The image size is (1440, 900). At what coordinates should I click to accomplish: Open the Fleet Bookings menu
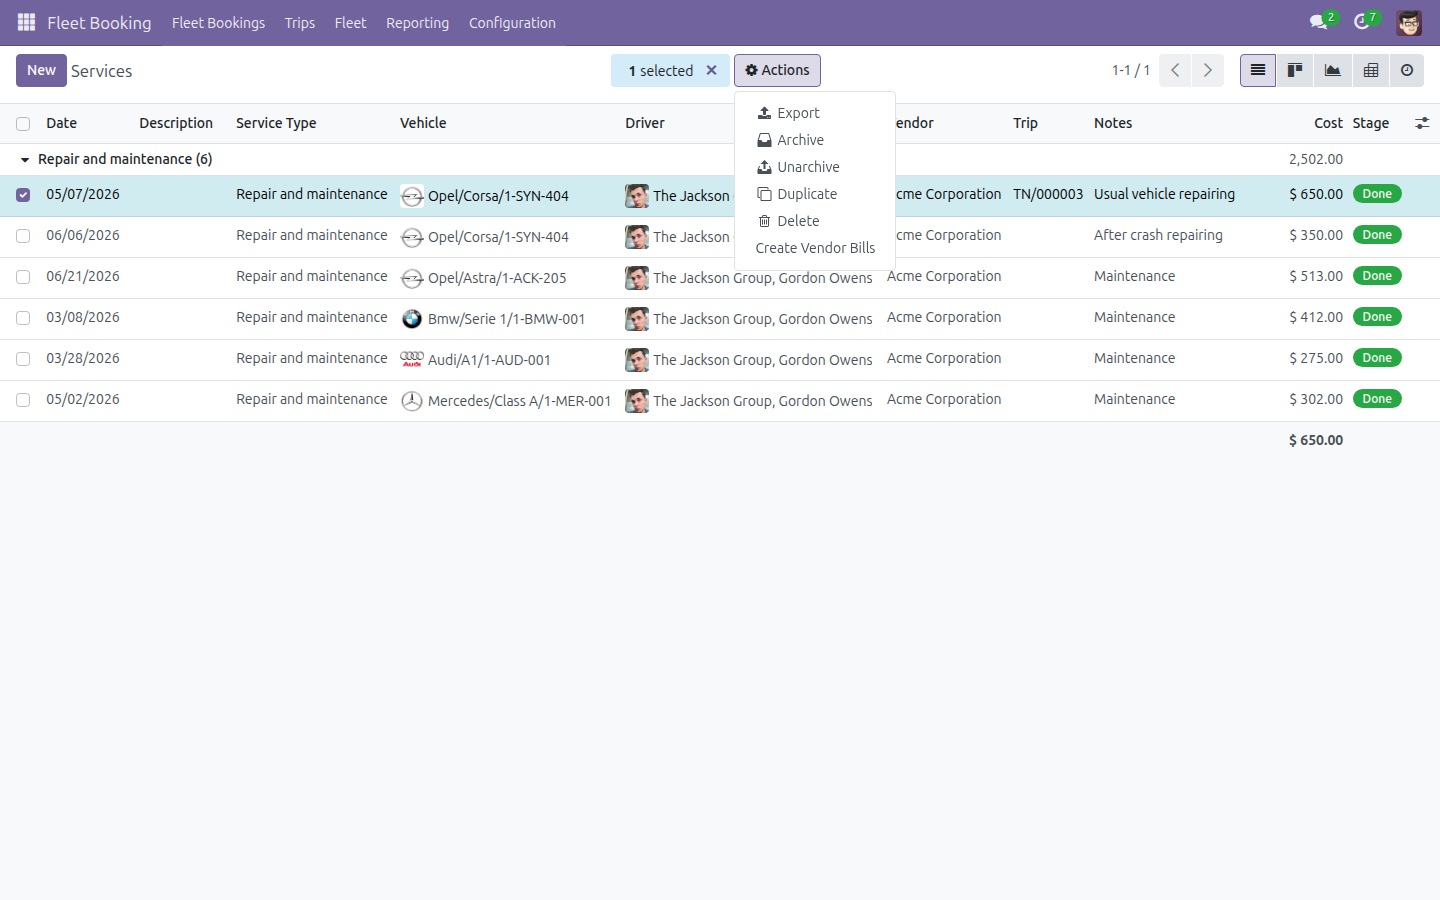click(x=218, y=22)
